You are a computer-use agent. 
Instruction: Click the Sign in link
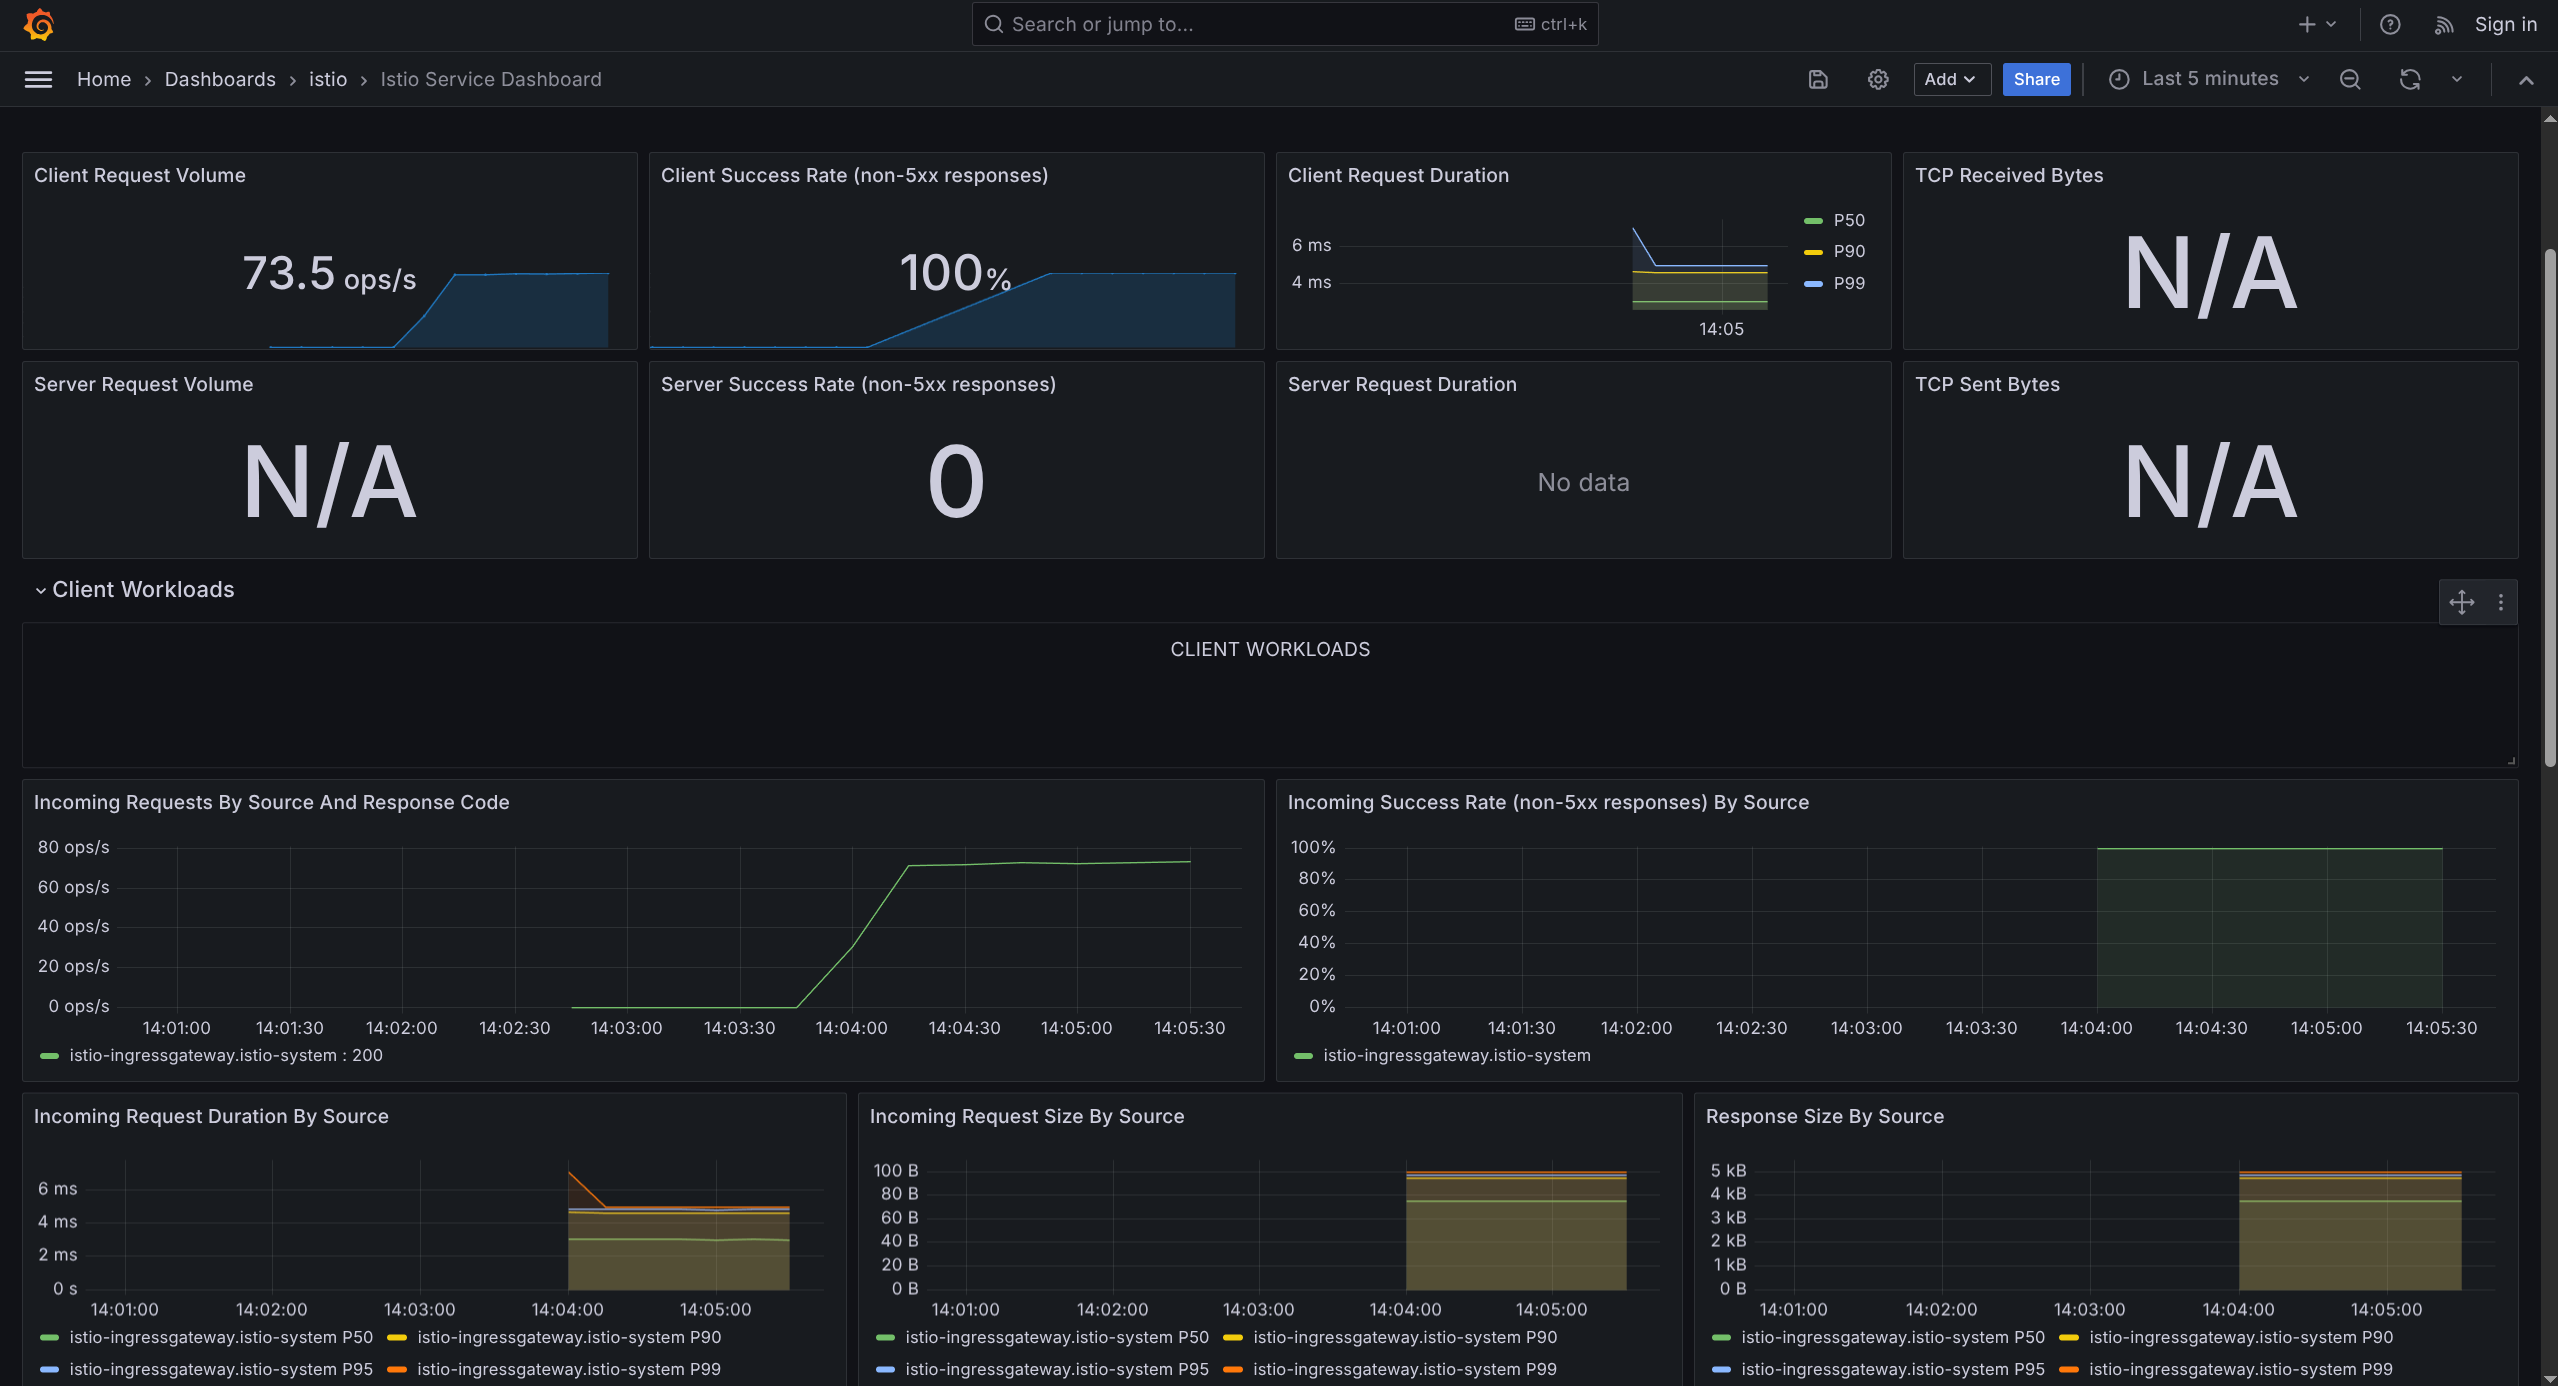tap(2505, 24)
